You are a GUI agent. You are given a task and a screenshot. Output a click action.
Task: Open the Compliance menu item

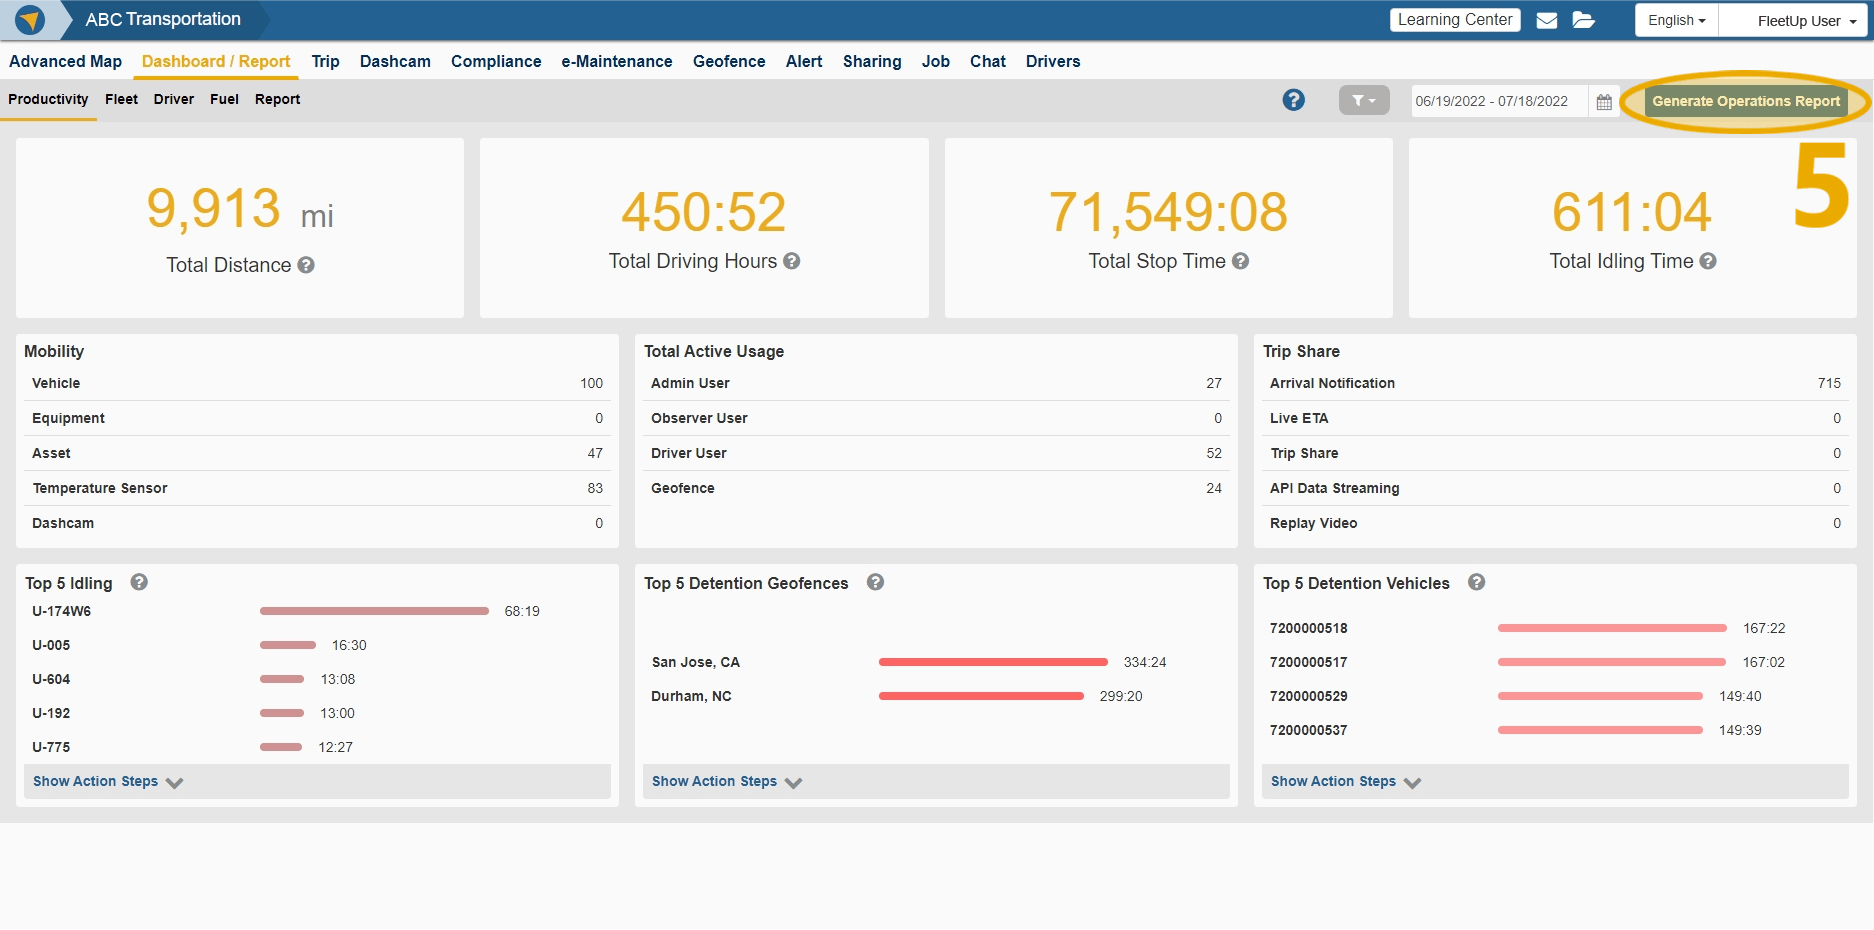(x=496, y=61)
